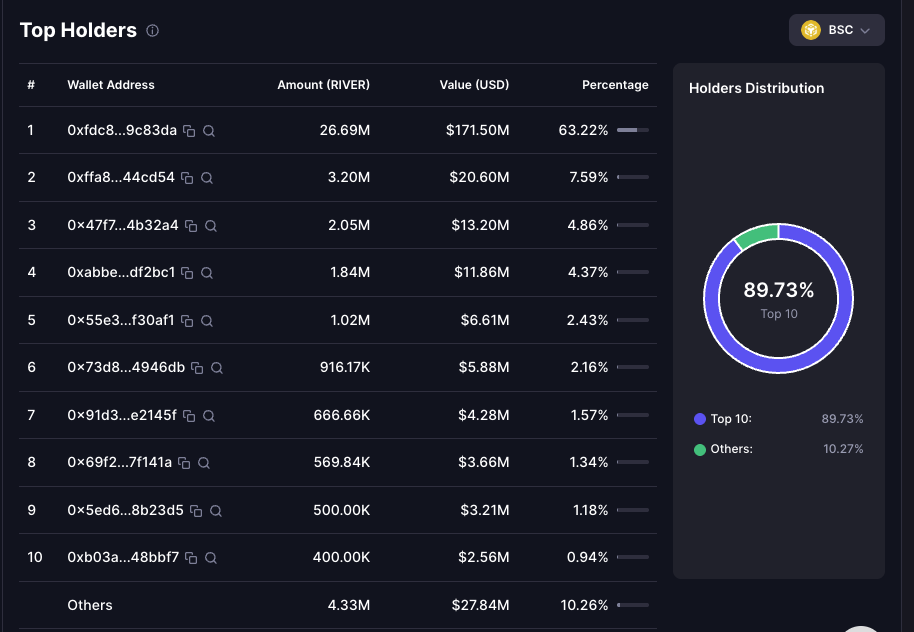Click the Holders Distribution heading
Screen dimensions: 914x632
point(757,88)
